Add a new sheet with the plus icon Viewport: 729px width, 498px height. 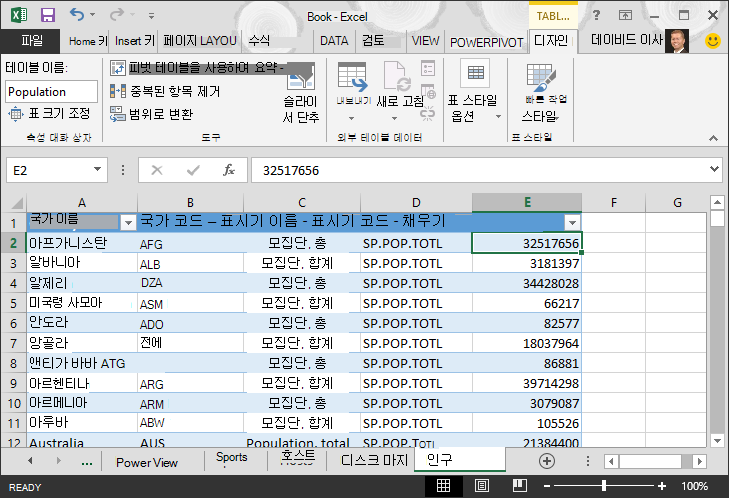coord(547,461)
